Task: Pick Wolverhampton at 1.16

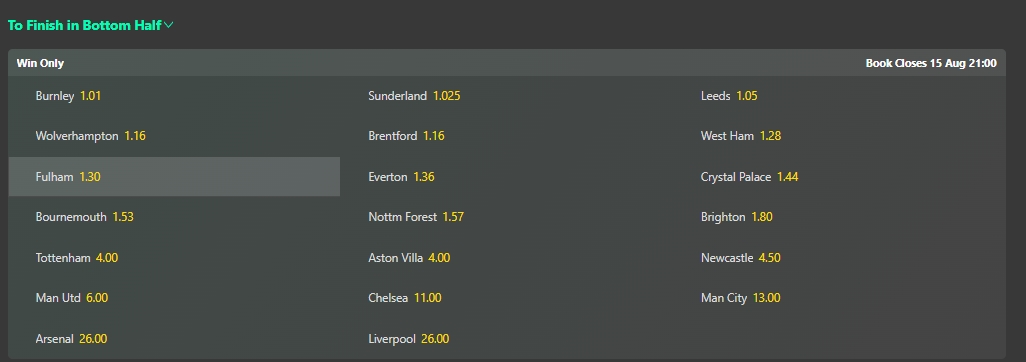Action: (174, 136)
